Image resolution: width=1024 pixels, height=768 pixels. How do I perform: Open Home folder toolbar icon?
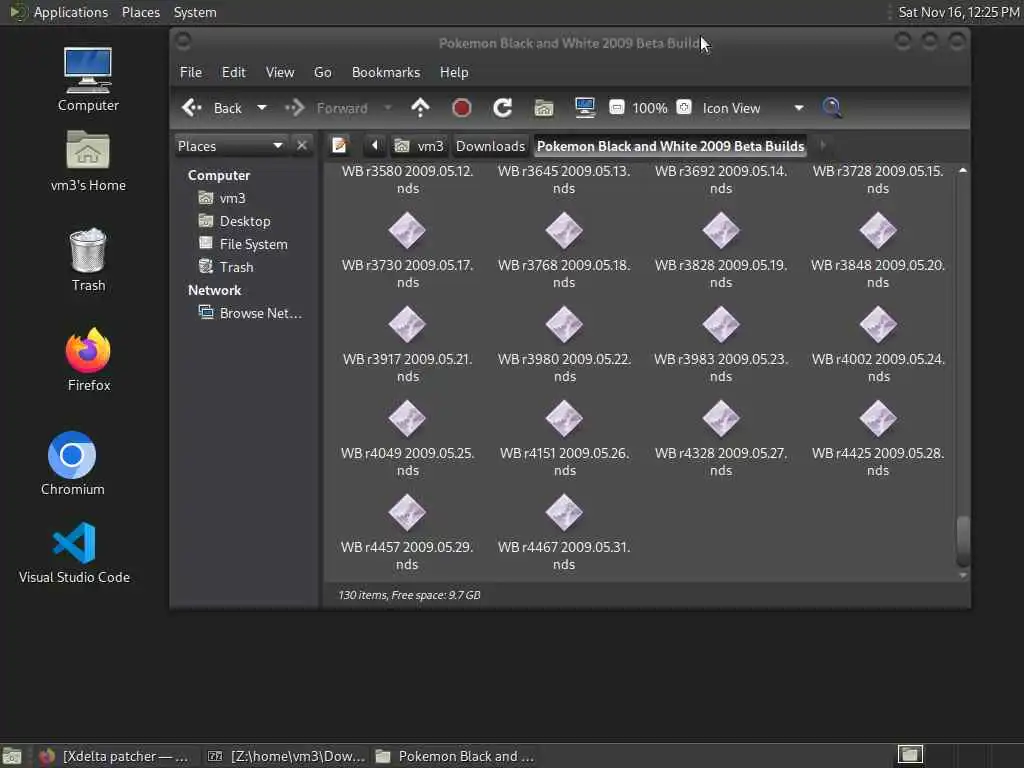pos(543,108)
